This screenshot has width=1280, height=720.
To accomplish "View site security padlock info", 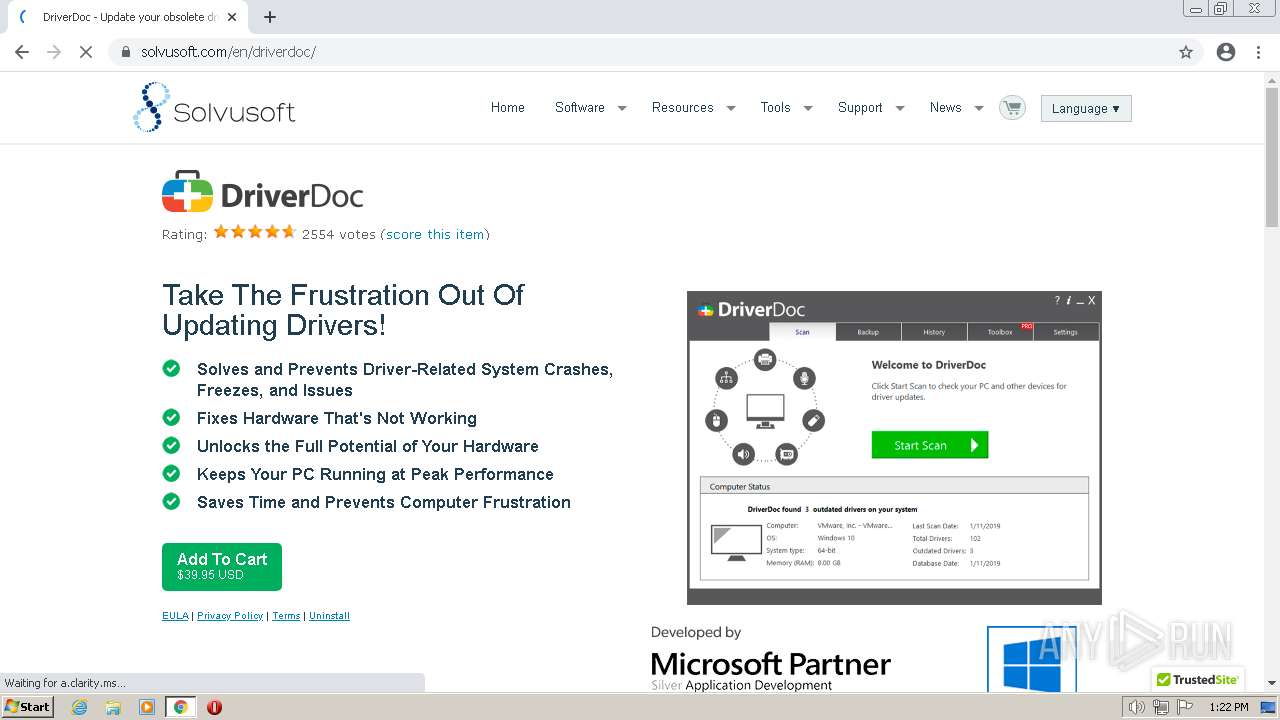I will [126, 52].
